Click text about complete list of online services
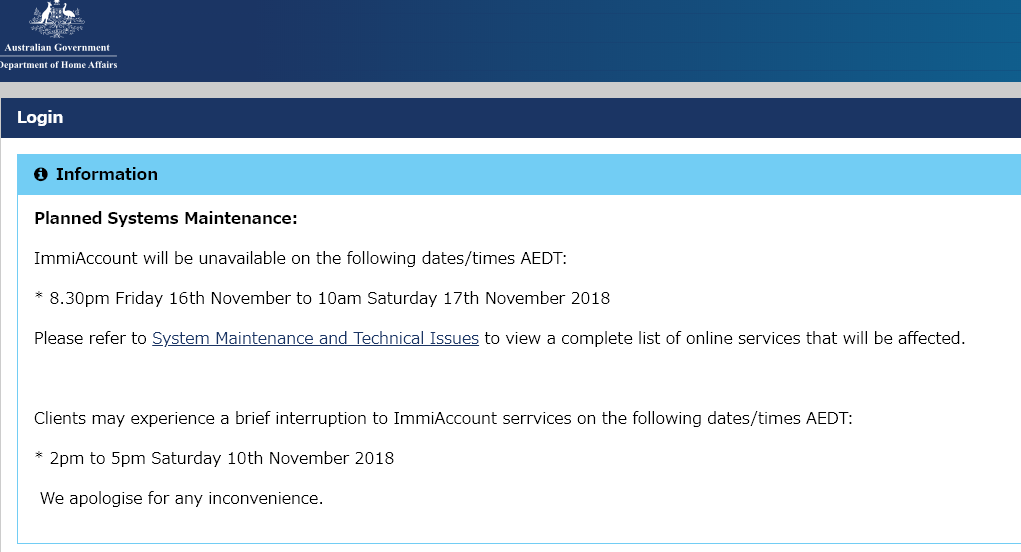The height and width of the screenshot is (552, 1021). 725,338
